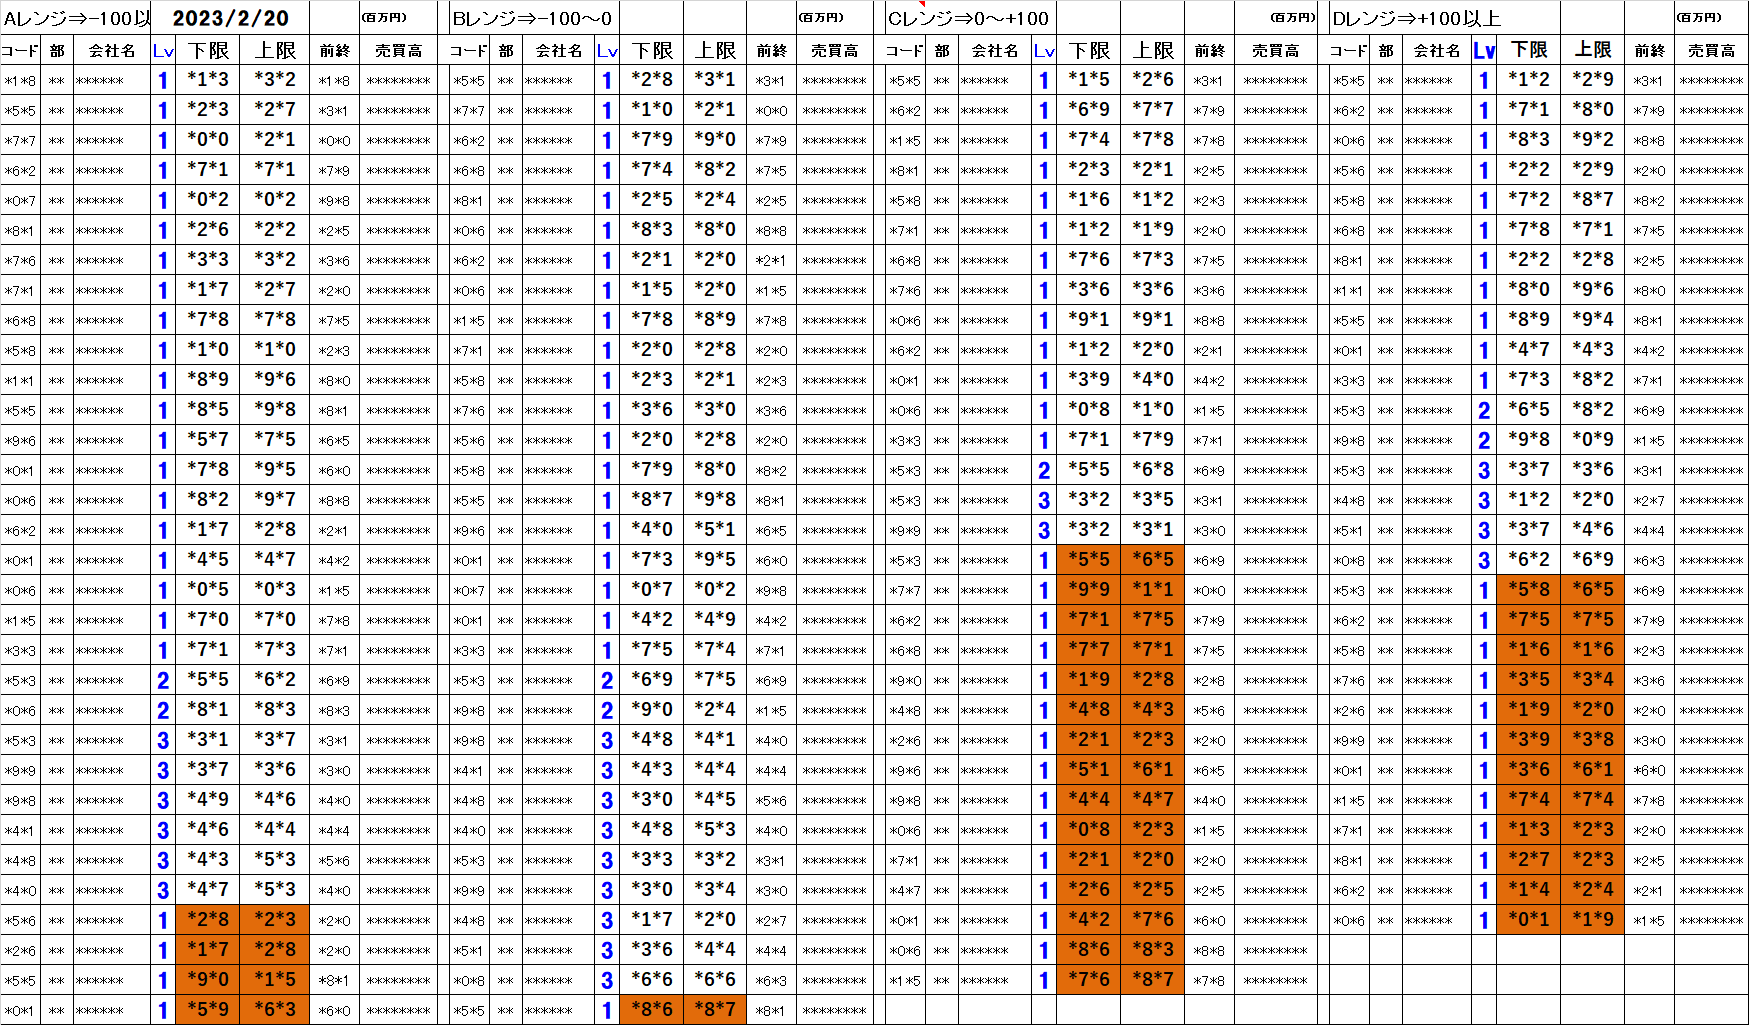The height and width of the screenshot is (1025, 1749).
Task: Select orange *5*1 cell in C range 下限
Action: click(x=1089, y=769)
